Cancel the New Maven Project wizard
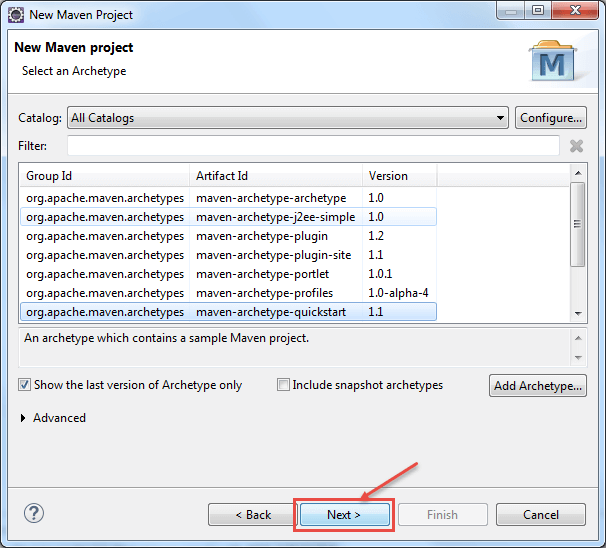 [x=540, y=515]
